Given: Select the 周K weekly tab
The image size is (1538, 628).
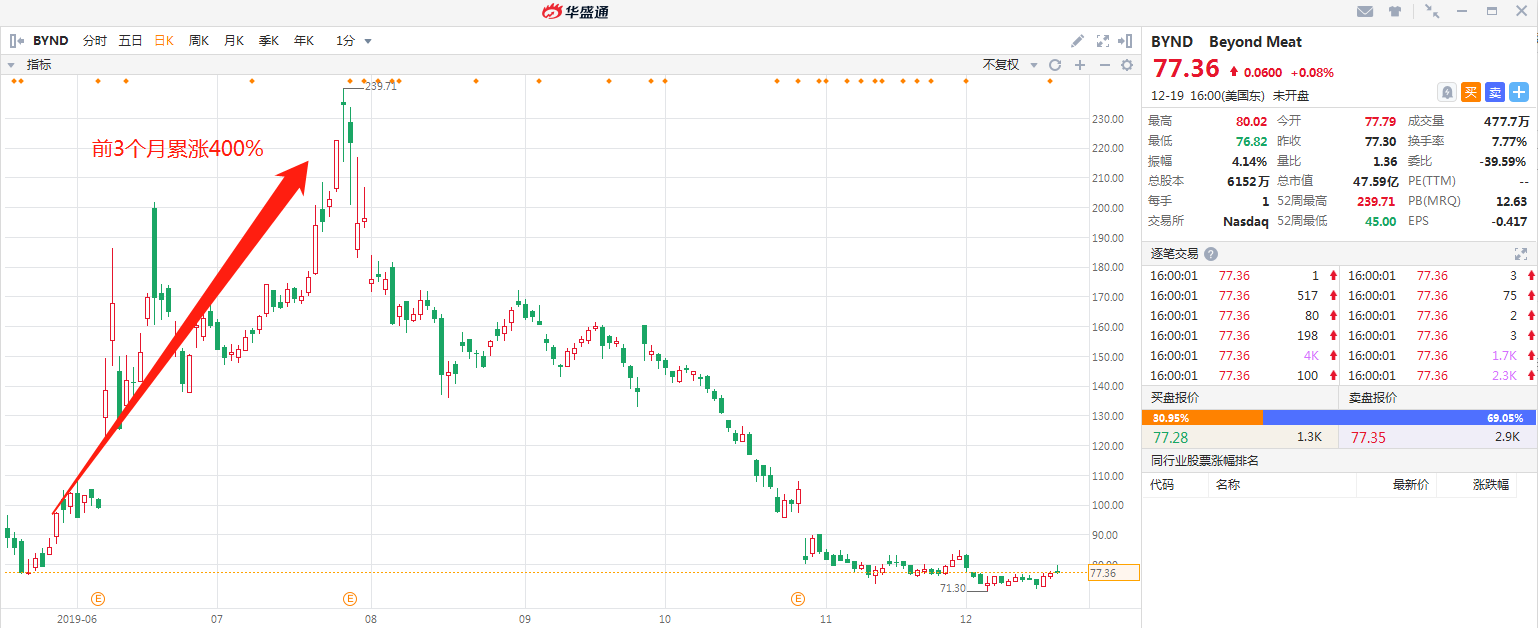Looking at the screenshot, I should tap(199, 41).
